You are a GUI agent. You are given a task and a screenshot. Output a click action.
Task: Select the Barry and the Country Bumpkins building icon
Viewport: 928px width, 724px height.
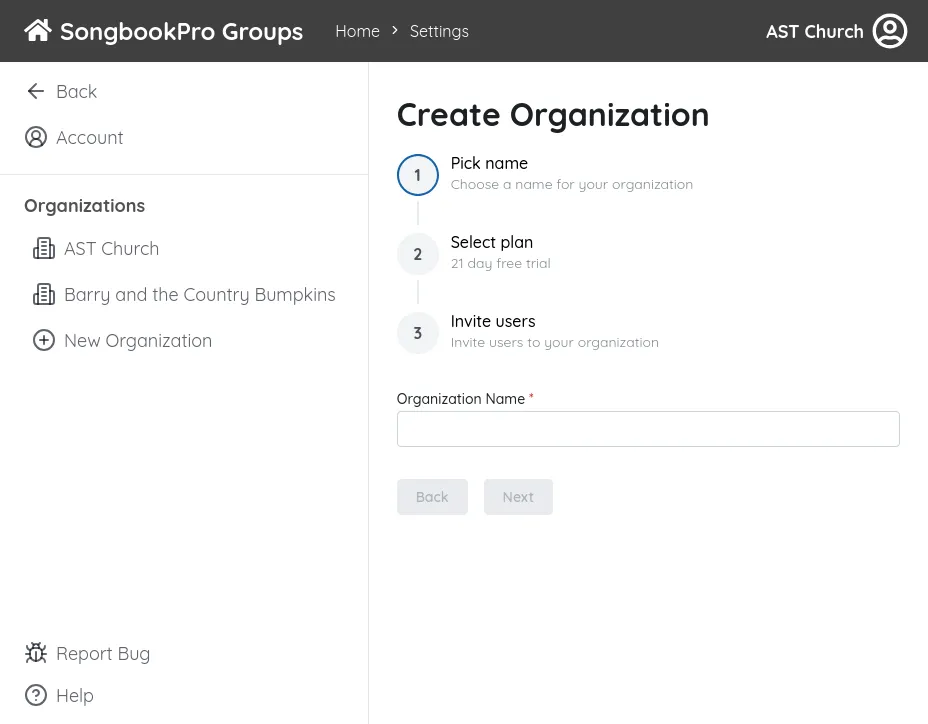(x=44, y=294)
